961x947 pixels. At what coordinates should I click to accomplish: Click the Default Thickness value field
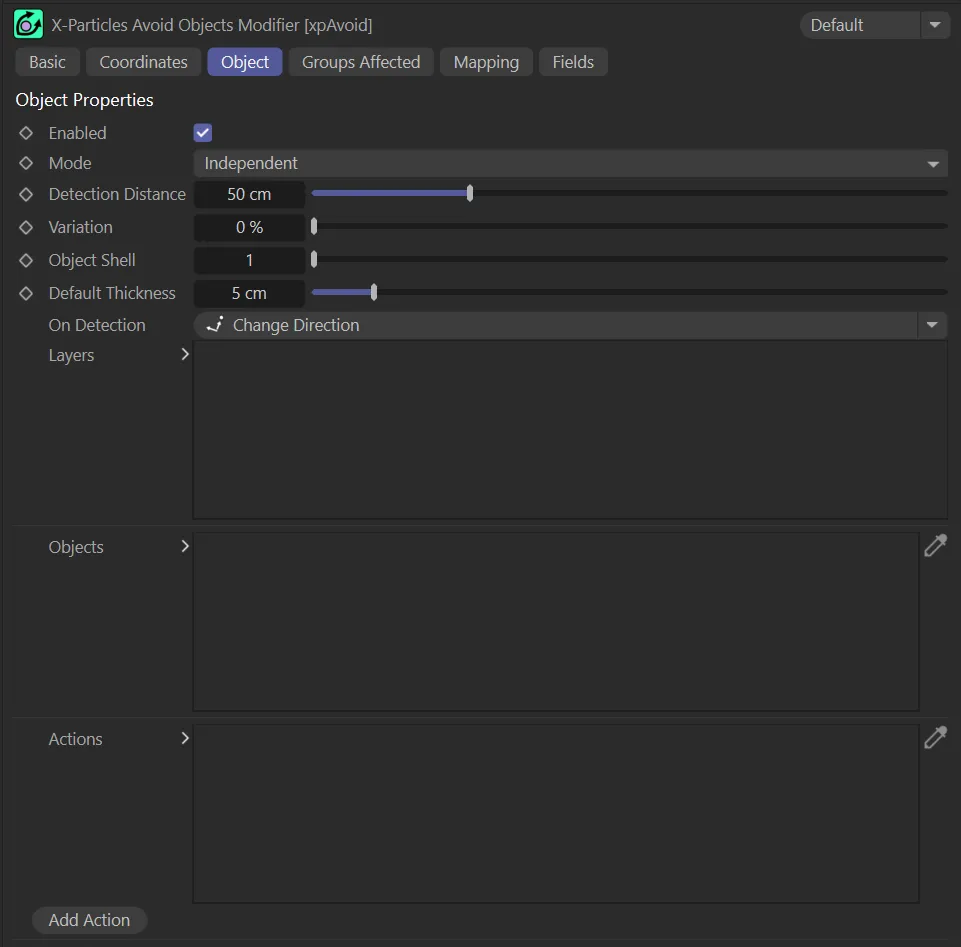249,293
